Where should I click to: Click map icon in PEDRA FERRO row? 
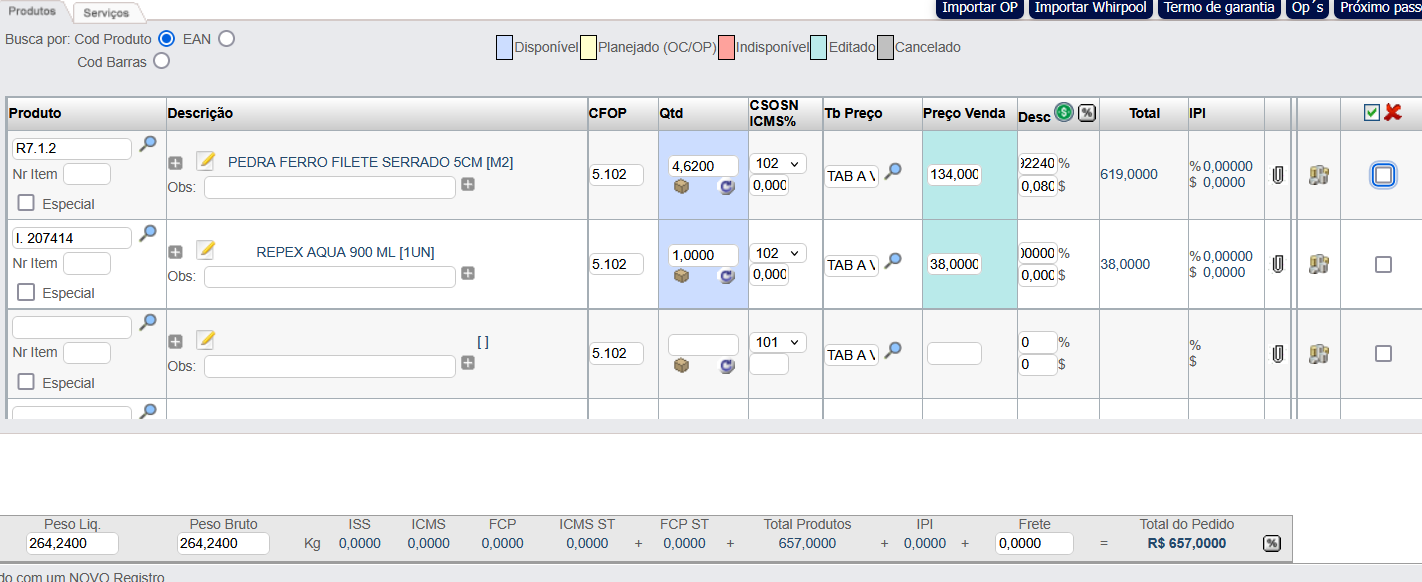pyautogui.click(x=1319, y=175)
